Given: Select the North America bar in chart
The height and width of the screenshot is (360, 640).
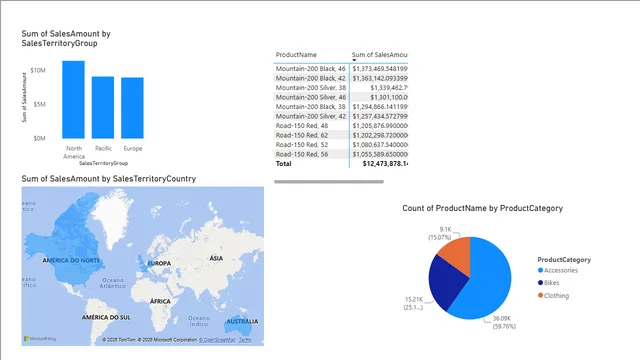Looking at the screenshot, I should [x=73, y=100].
